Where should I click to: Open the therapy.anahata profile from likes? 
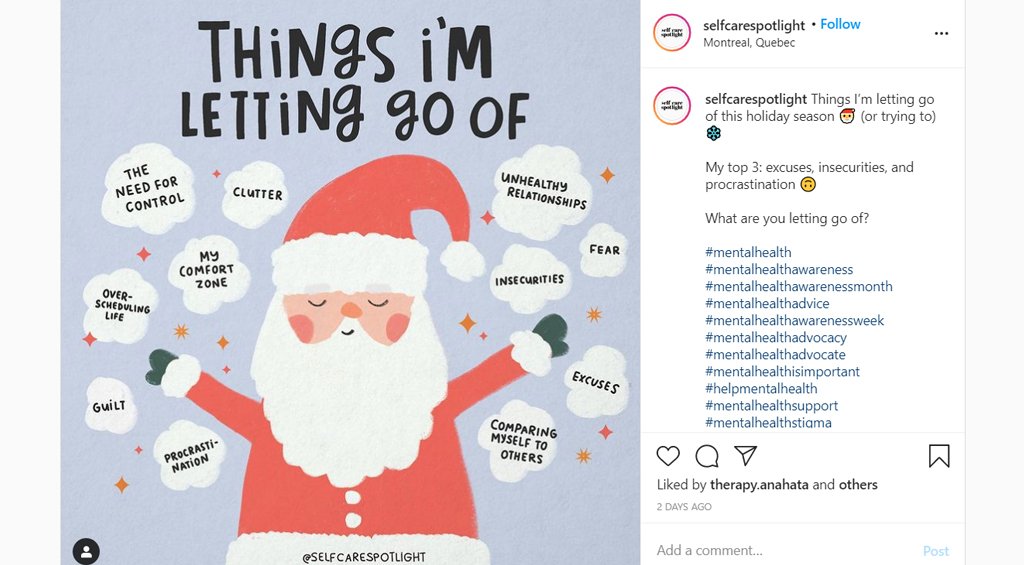point(759,484)
